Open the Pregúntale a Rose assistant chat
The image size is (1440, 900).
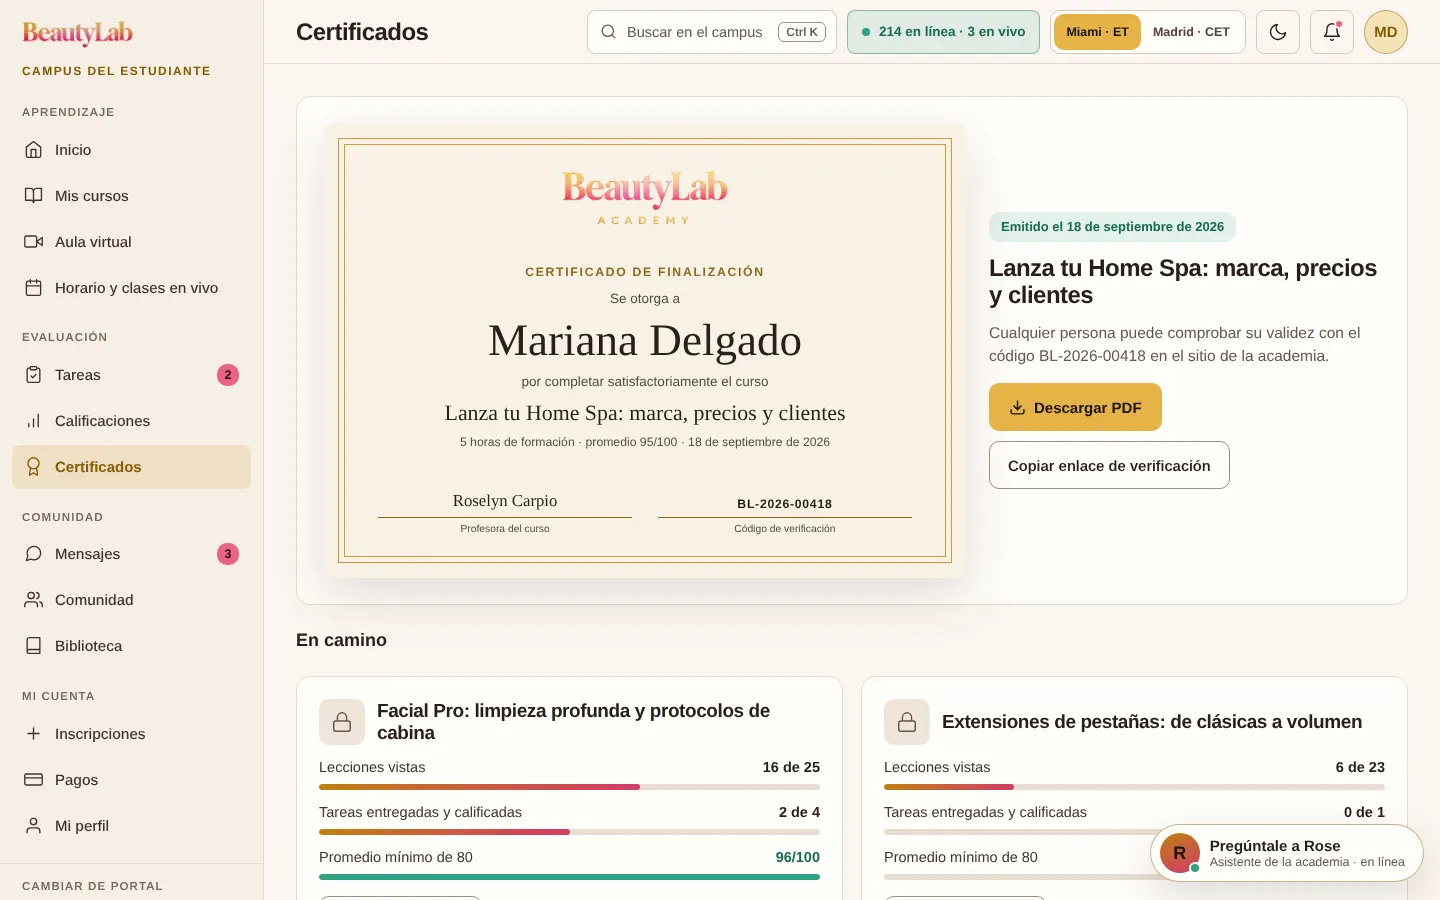(1287, 853)
